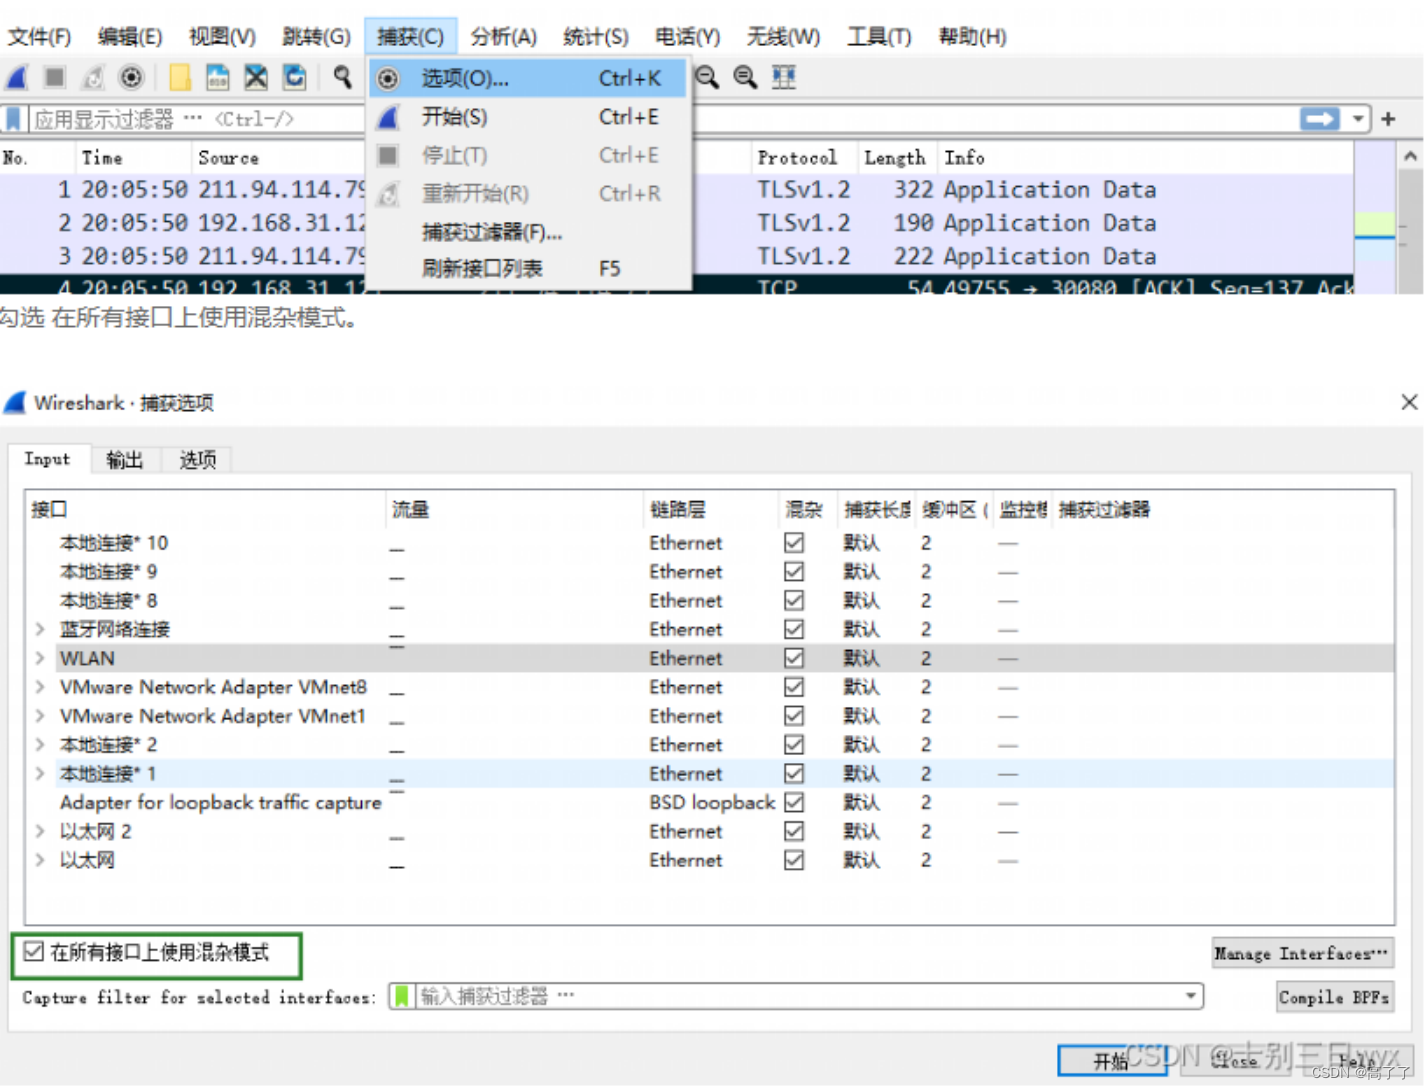The height and width of the screenshot is (1089, 1425).
Task: Click the resize columns toolbar icon
Action: [x=784, y=77]
